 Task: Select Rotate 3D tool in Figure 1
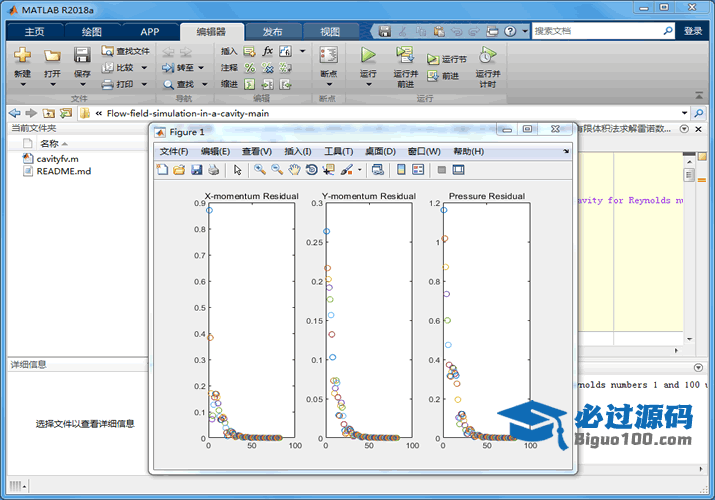(x=312, y=170)
